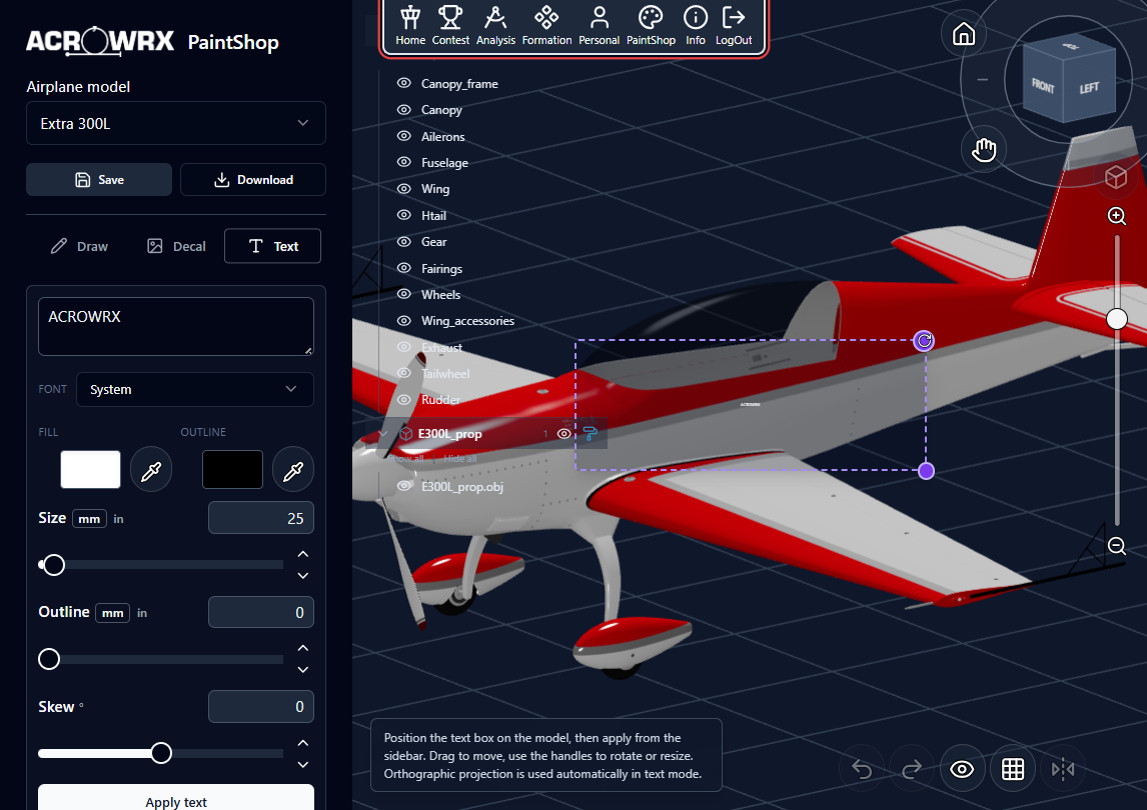
Task: Open the Info page
Action: [x=695, y=25]
